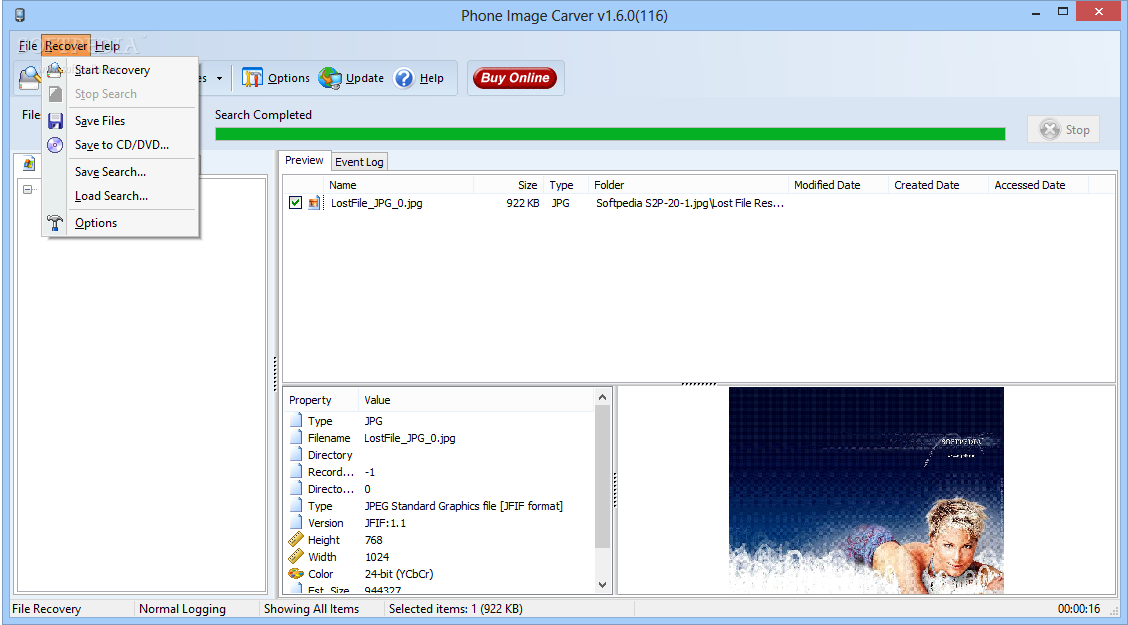This screenshot has height=625, width=1128.
Task: Open the Help menu in menu bar
Action: point(107,46)
